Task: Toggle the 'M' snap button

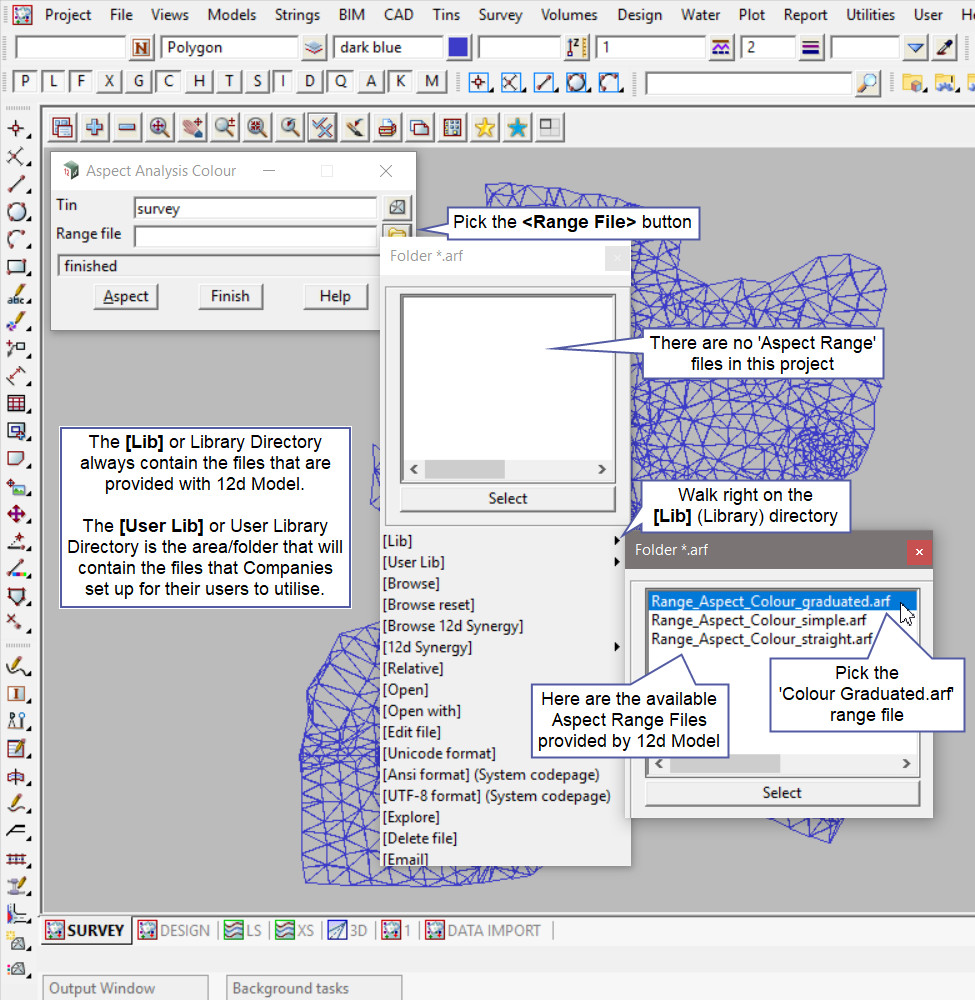Action: click(431, 82)
